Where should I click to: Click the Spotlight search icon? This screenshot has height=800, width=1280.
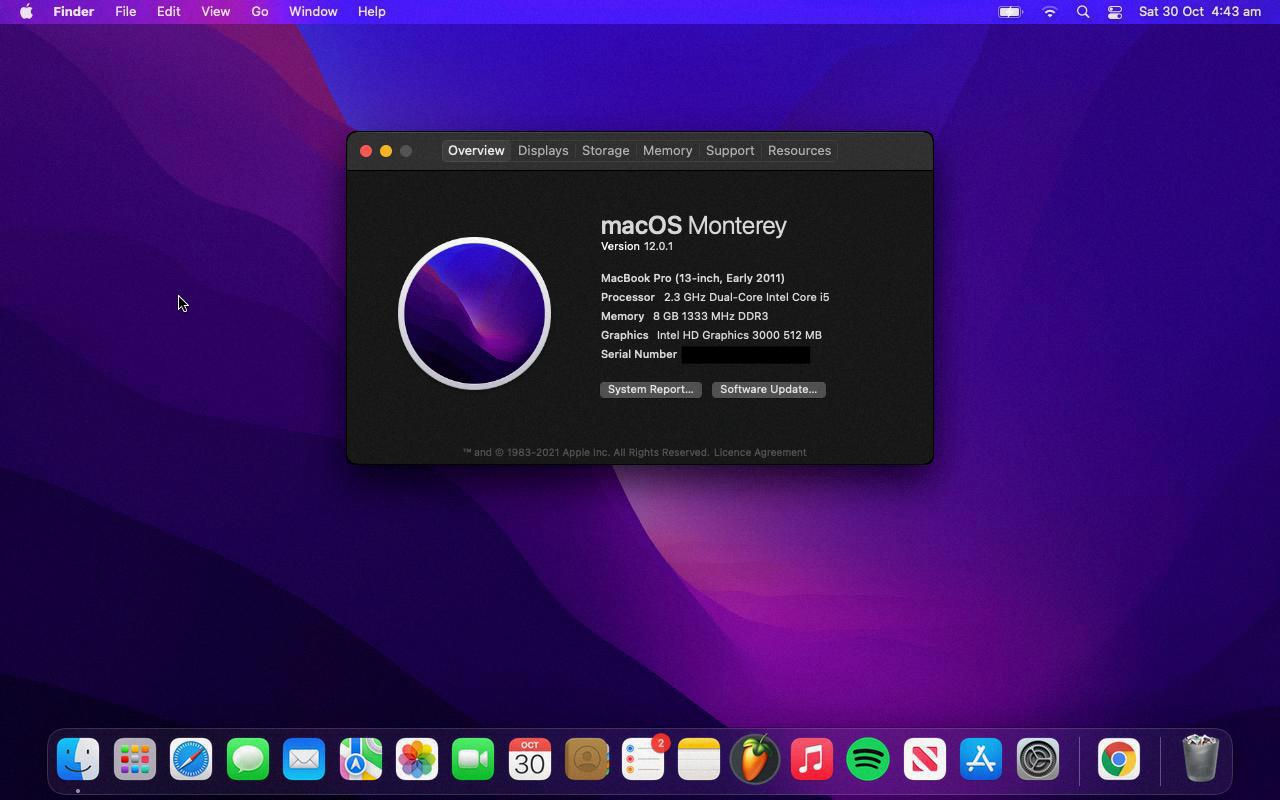pyautogui.click(x=1082, y=12)
